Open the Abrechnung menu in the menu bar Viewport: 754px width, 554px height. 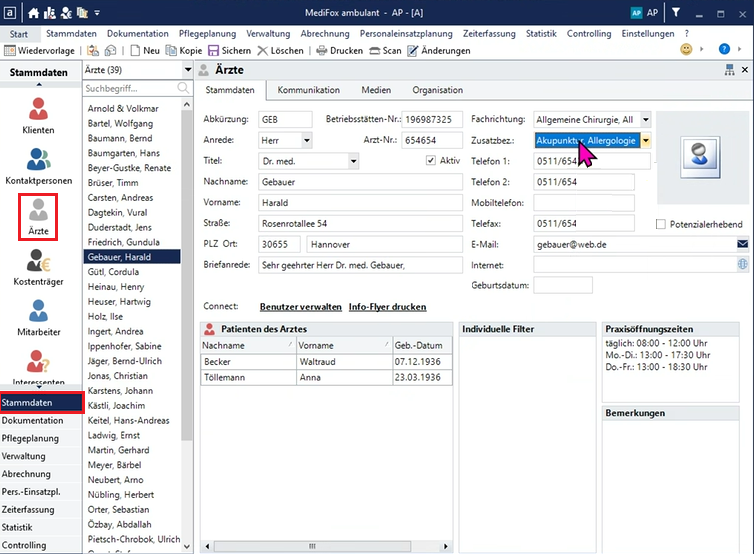[x=325, y=33]
